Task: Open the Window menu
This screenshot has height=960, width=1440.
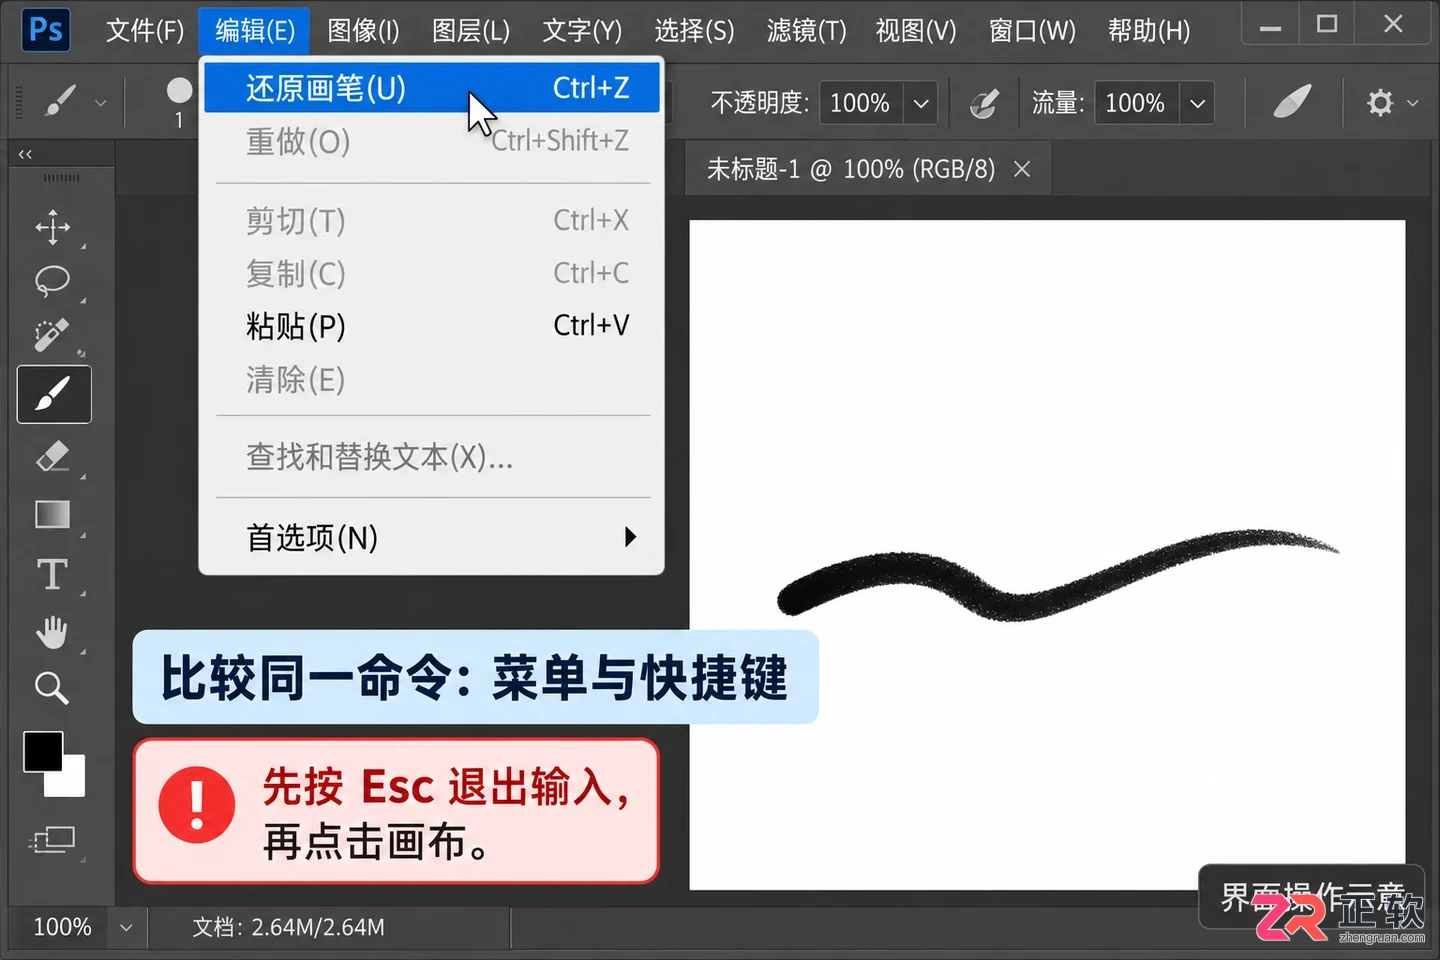Action: tap(1032, 31)
